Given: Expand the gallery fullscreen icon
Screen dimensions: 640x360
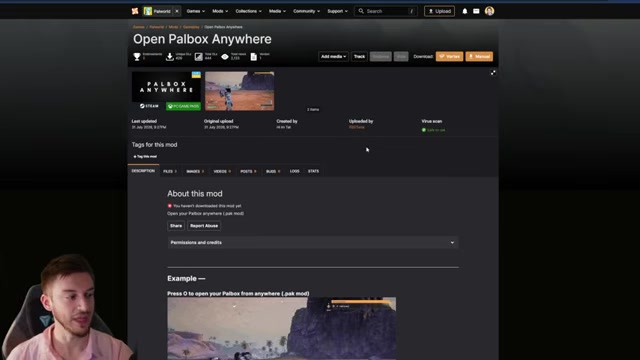Looking at the screenshot, I should tap(493, 73).
